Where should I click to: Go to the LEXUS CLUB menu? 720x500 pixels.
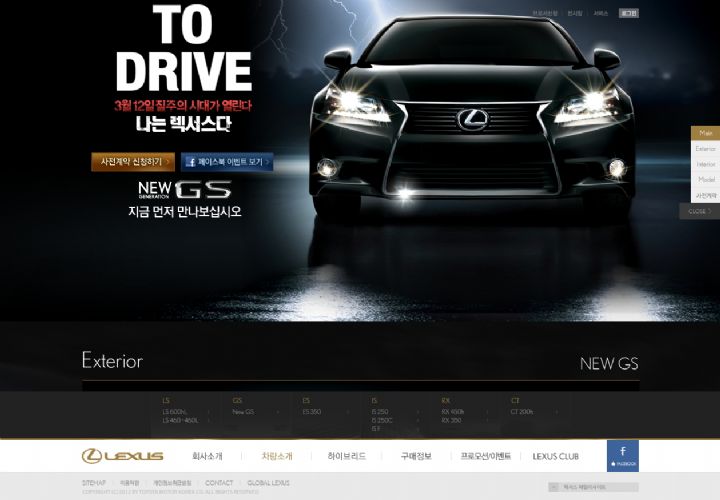tap(555, 456)
